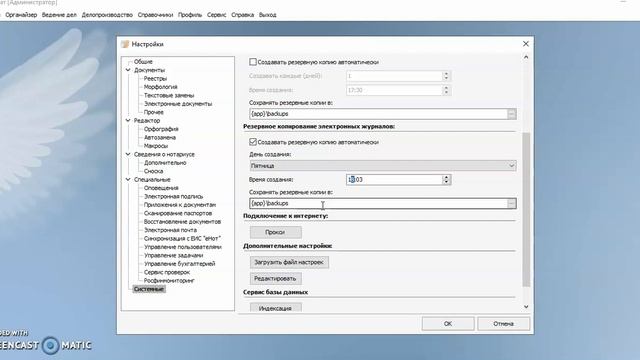The height and width of the screenshot is (360, 640).
Task: Select Оповещения tree item
Action: (x=161, y=188)
